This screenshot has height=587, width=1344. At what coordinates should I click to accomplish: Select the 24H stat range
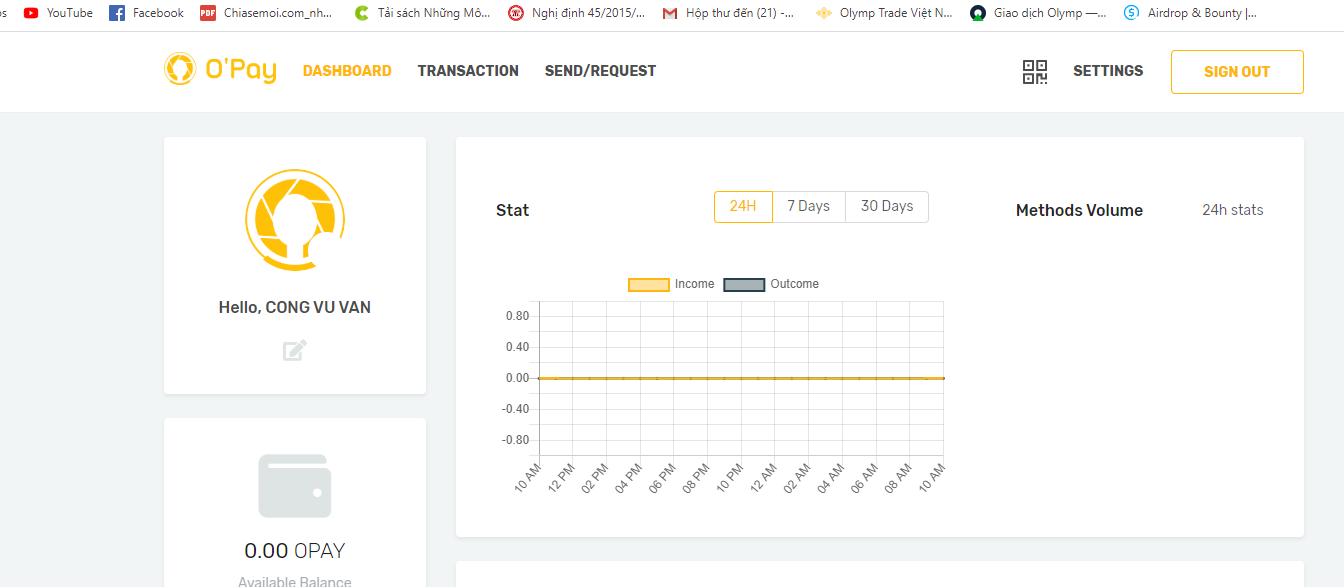(743, 206)
